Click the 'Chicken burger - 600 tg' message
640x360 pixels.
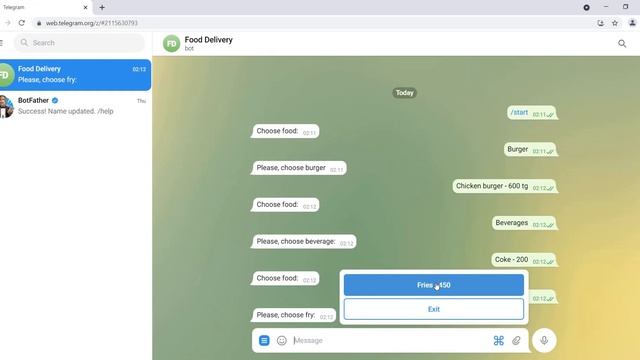click(504, 186)
